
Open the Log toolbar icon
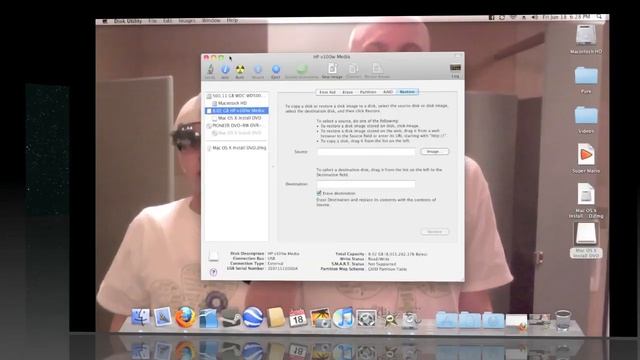click(x=455, y=71)
